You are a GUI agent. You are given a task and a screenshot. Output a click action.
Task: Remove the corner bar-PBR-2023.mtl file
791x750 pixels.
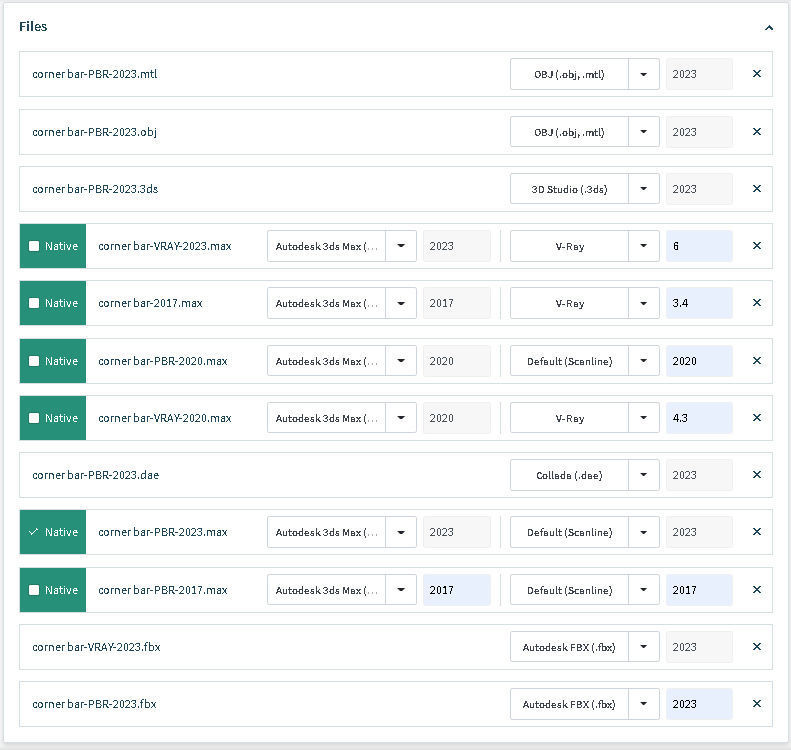pyautogui.click(x=756, y=74)
